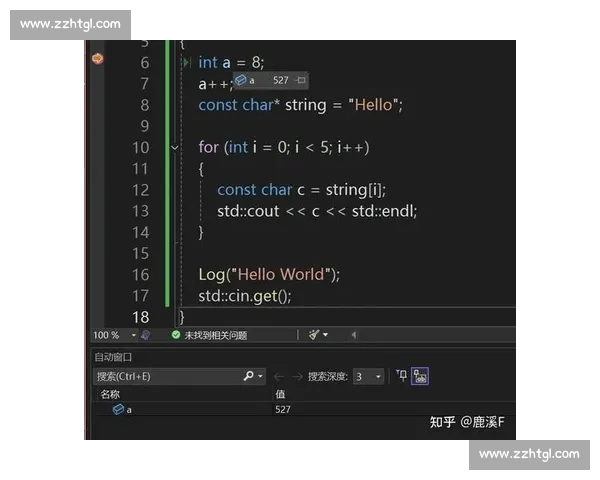Select the 自动窗口 panel title

tap(113, 357)
